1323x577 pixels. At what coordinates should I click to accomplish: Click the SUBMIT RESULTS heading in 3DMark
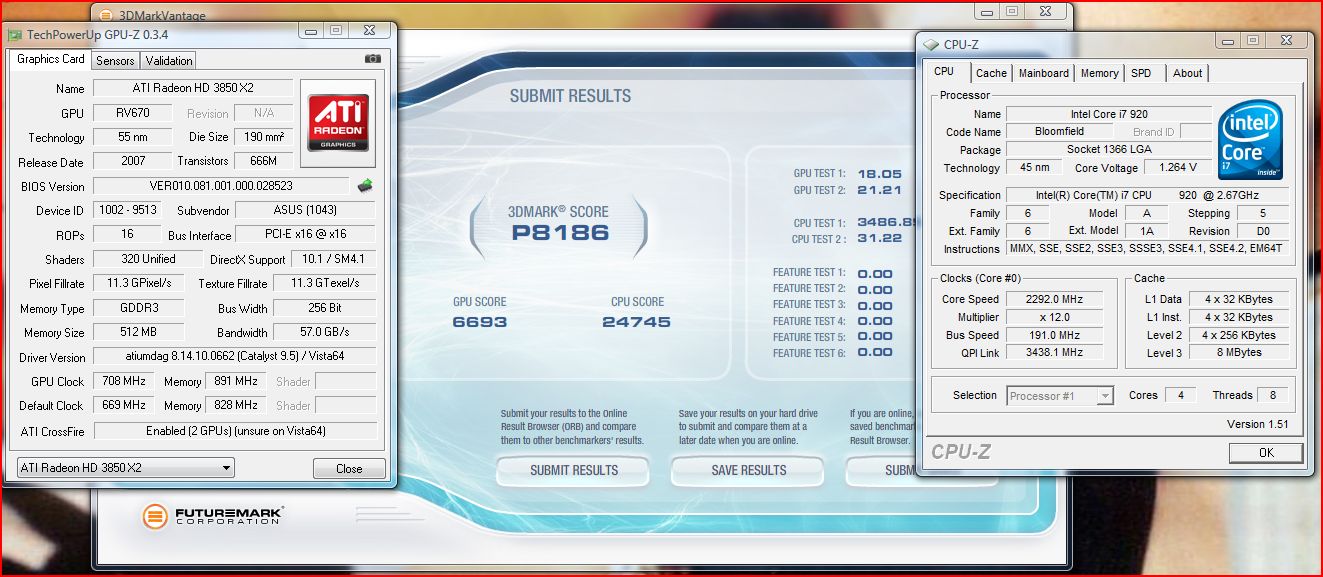click(570, 96)
